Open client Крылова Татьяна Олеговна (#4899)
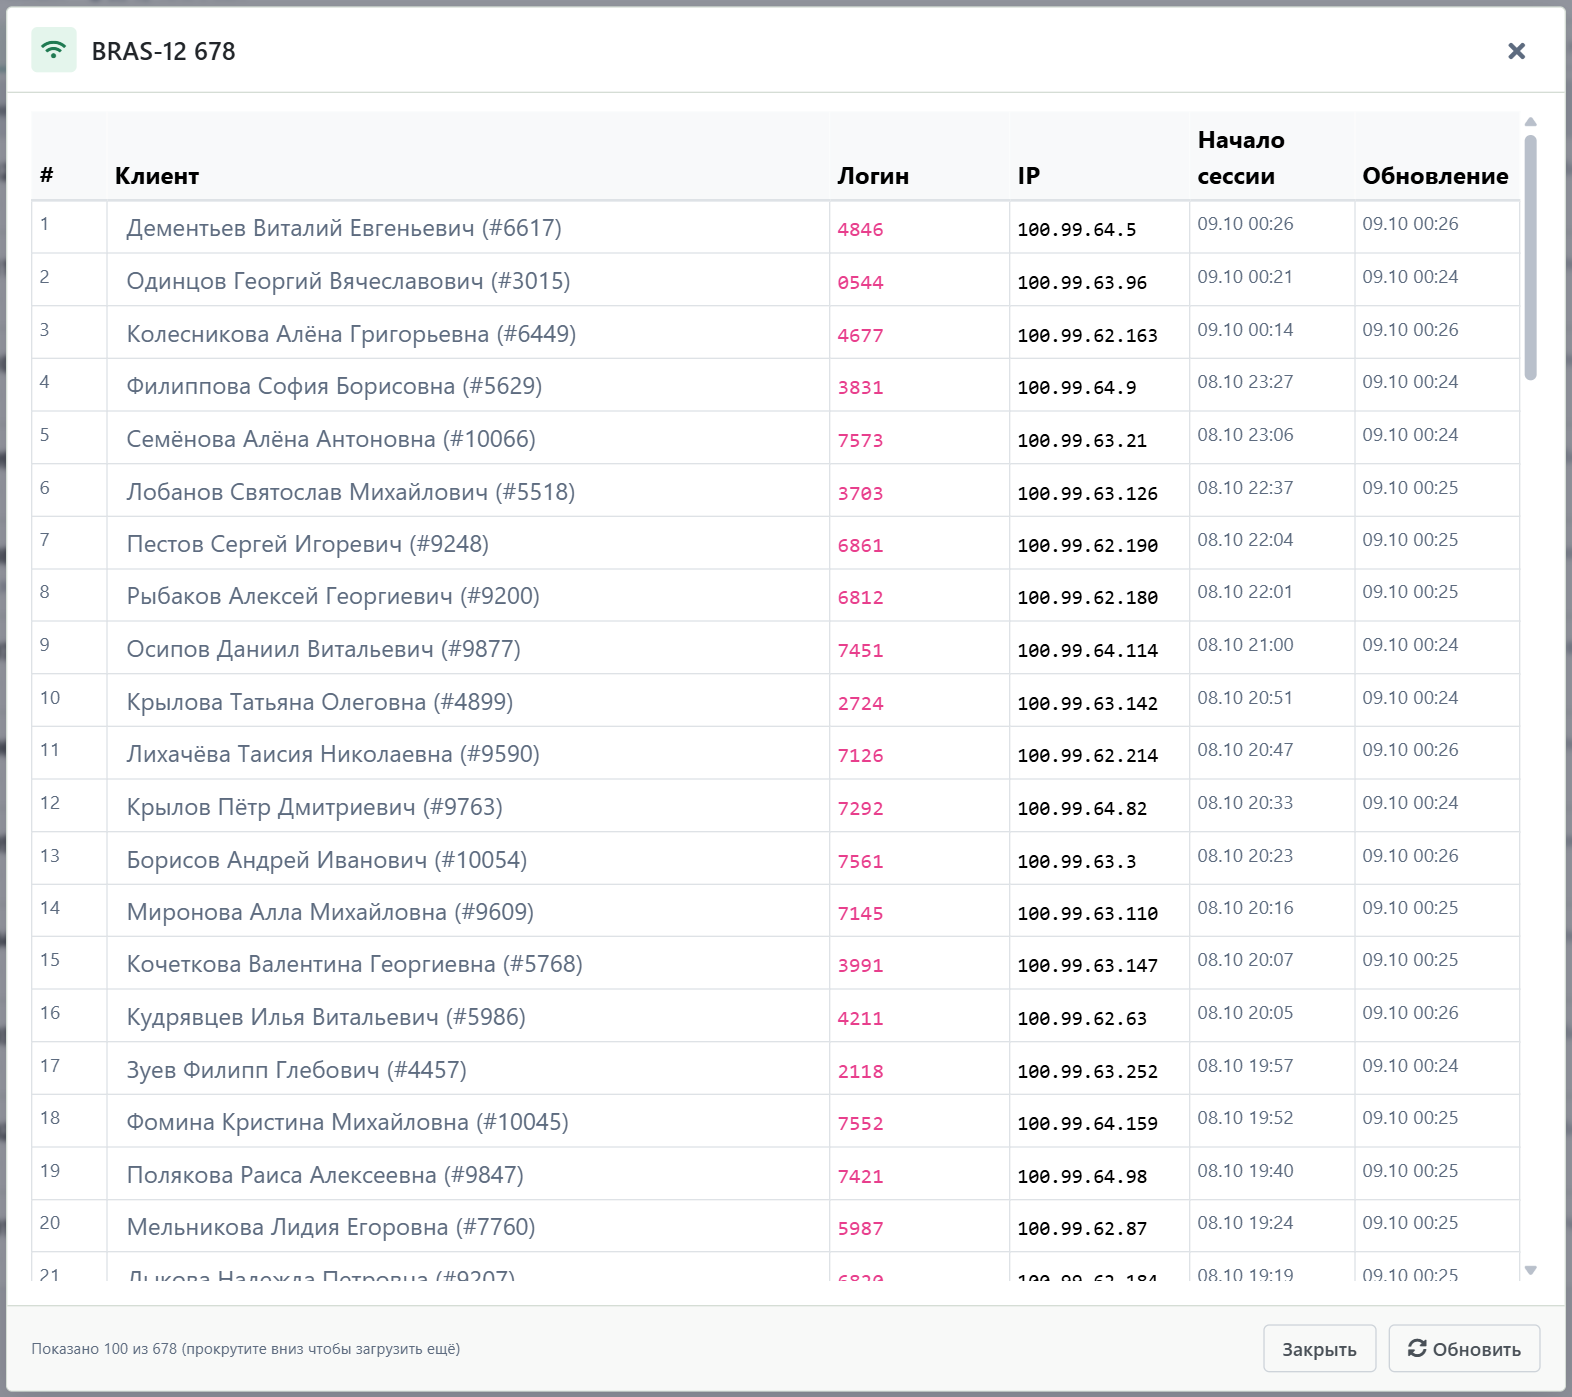Screen dimensions: 1572x1397 pyautogui.click(x=320, y=702)
